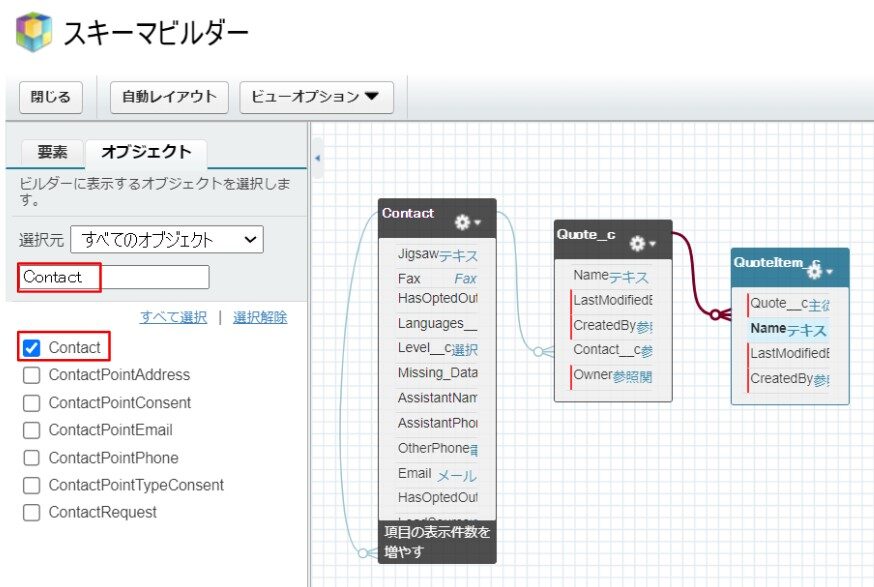Click the Languages__ field in Contact
This screenshot has width=874, height=587.
click(437, 323)
